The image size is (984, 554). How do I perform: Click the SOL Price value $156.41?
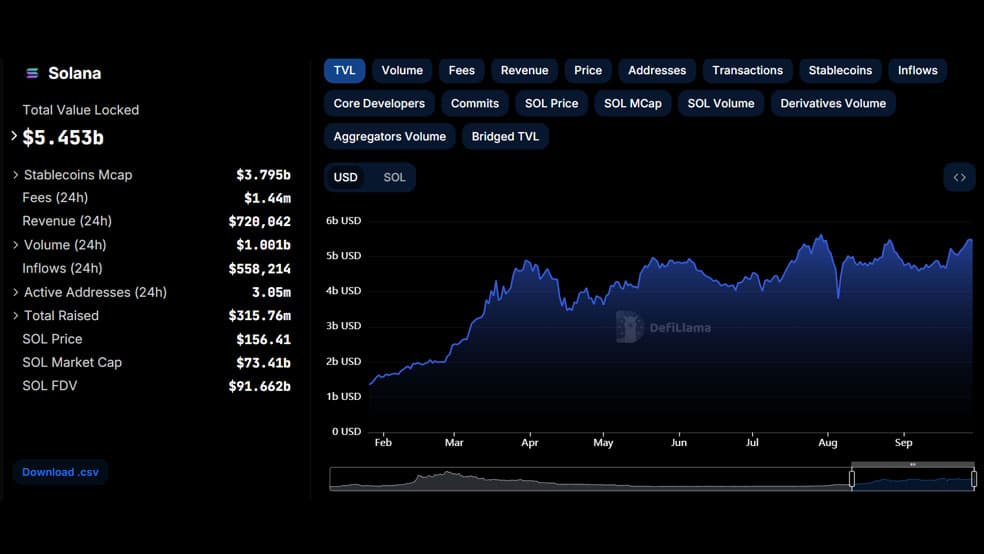(264, 339)
